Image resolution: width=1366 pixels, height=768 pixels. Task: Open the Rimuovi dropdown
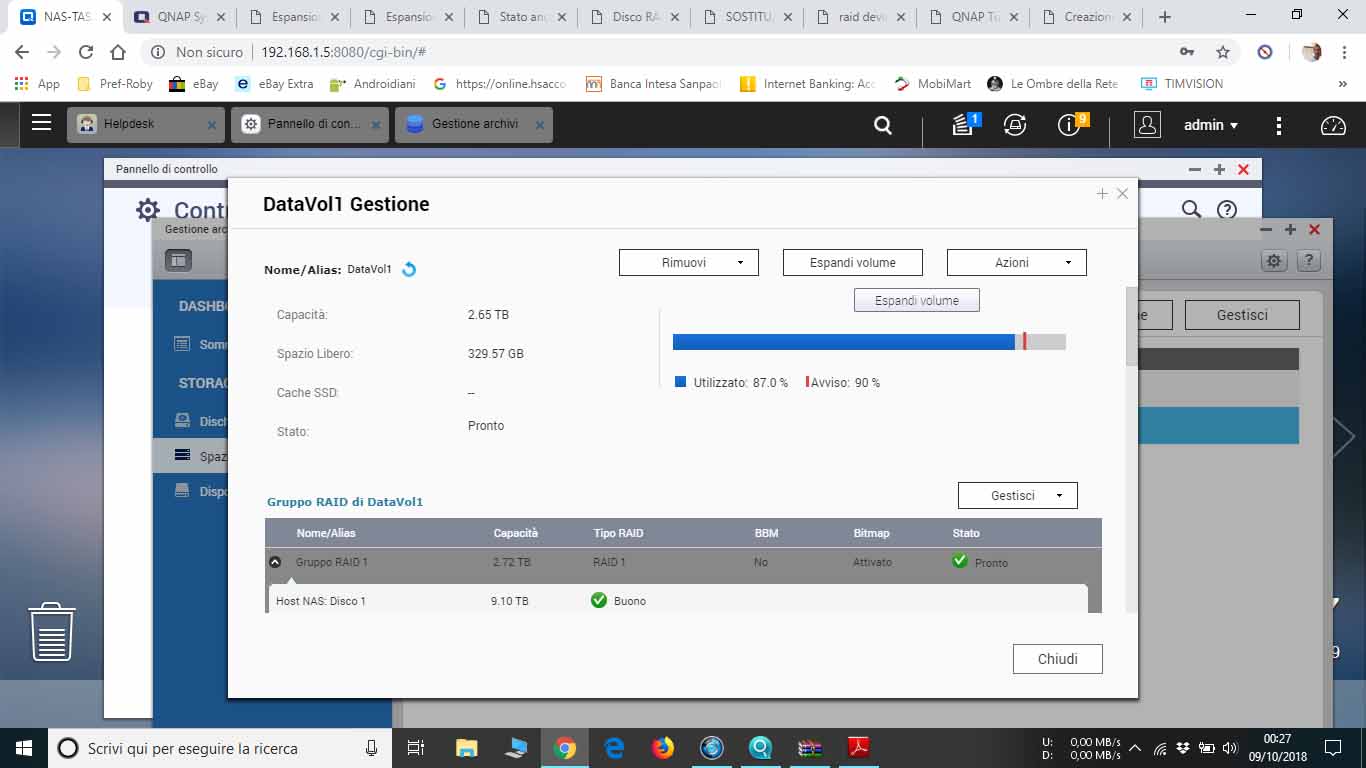[688, 262]
